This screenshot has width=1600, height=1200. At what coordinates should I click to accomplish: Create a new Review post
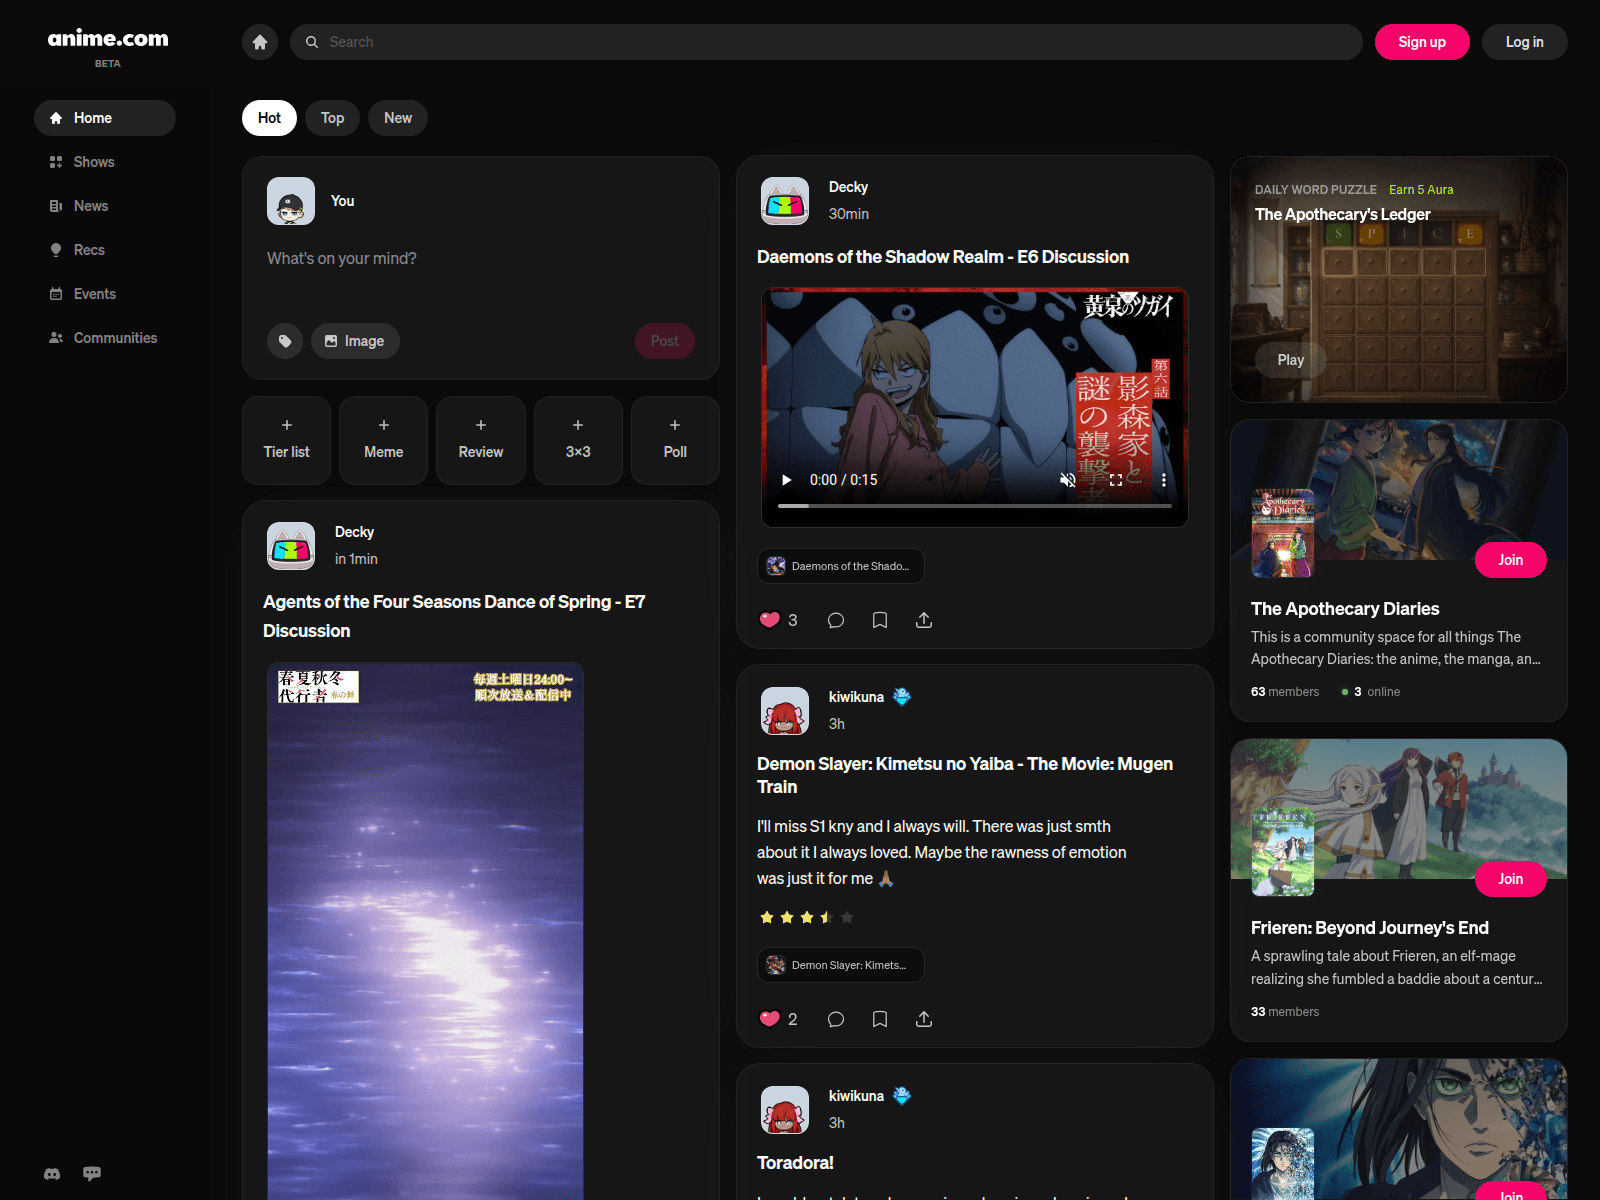pyautogui.click(x=481, y=440)
